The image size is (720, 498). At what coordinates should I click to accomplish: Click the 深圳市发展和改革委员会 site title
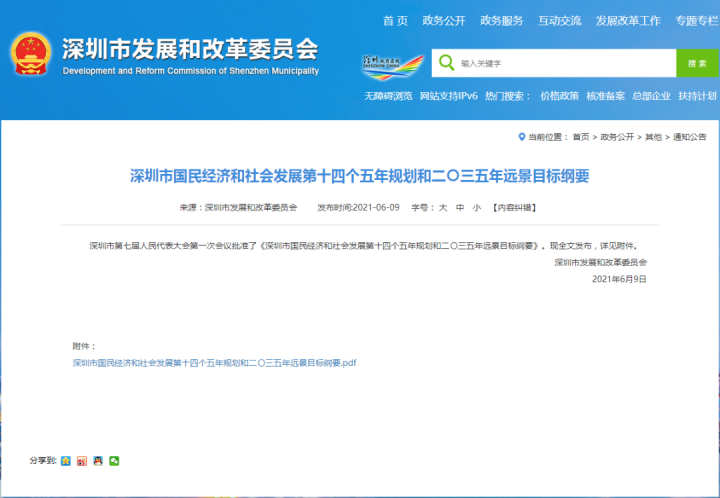click(190, 49)
